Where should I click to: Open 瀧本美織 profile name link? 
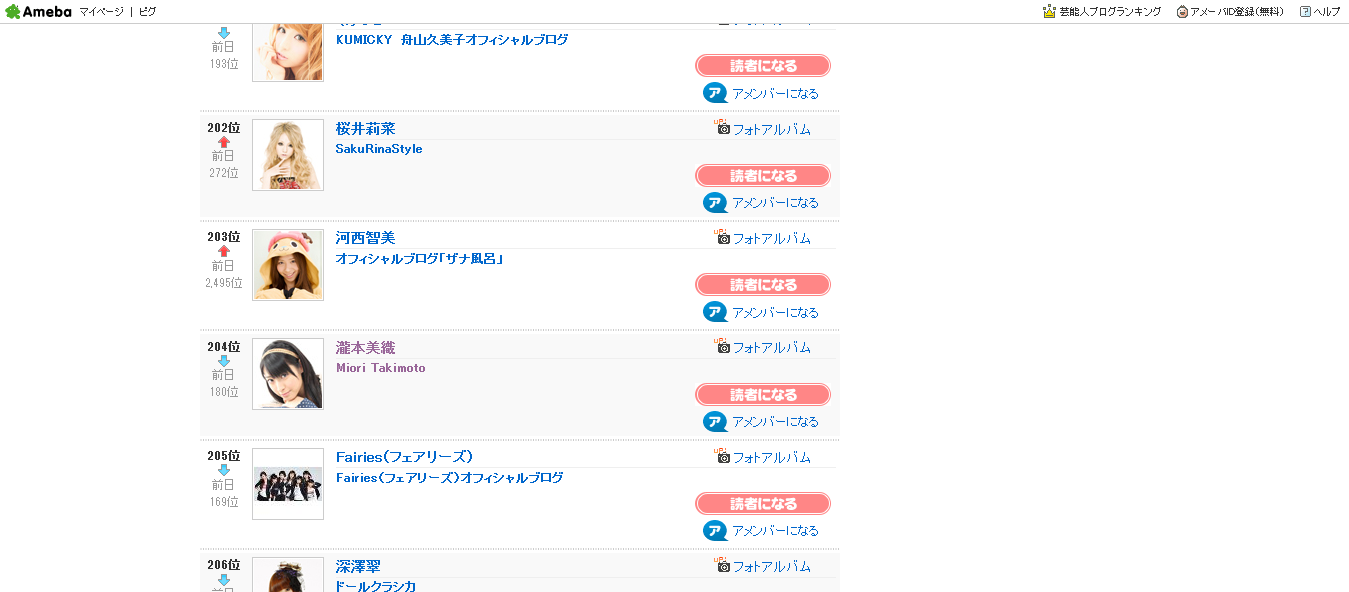coord(366,347)
